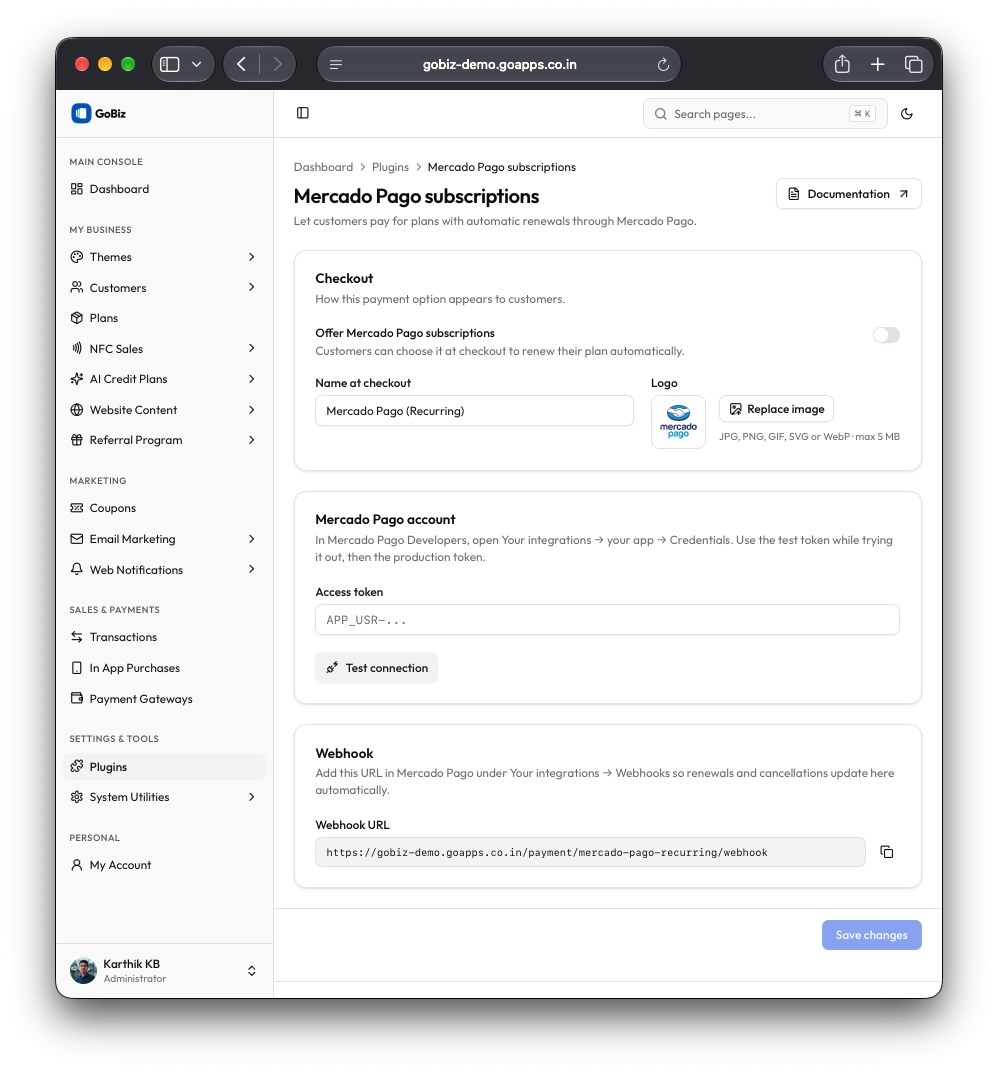Viewport: 998px width, 1072px height.
Task: Open a new Safari tab
Action: pos(878,64)
